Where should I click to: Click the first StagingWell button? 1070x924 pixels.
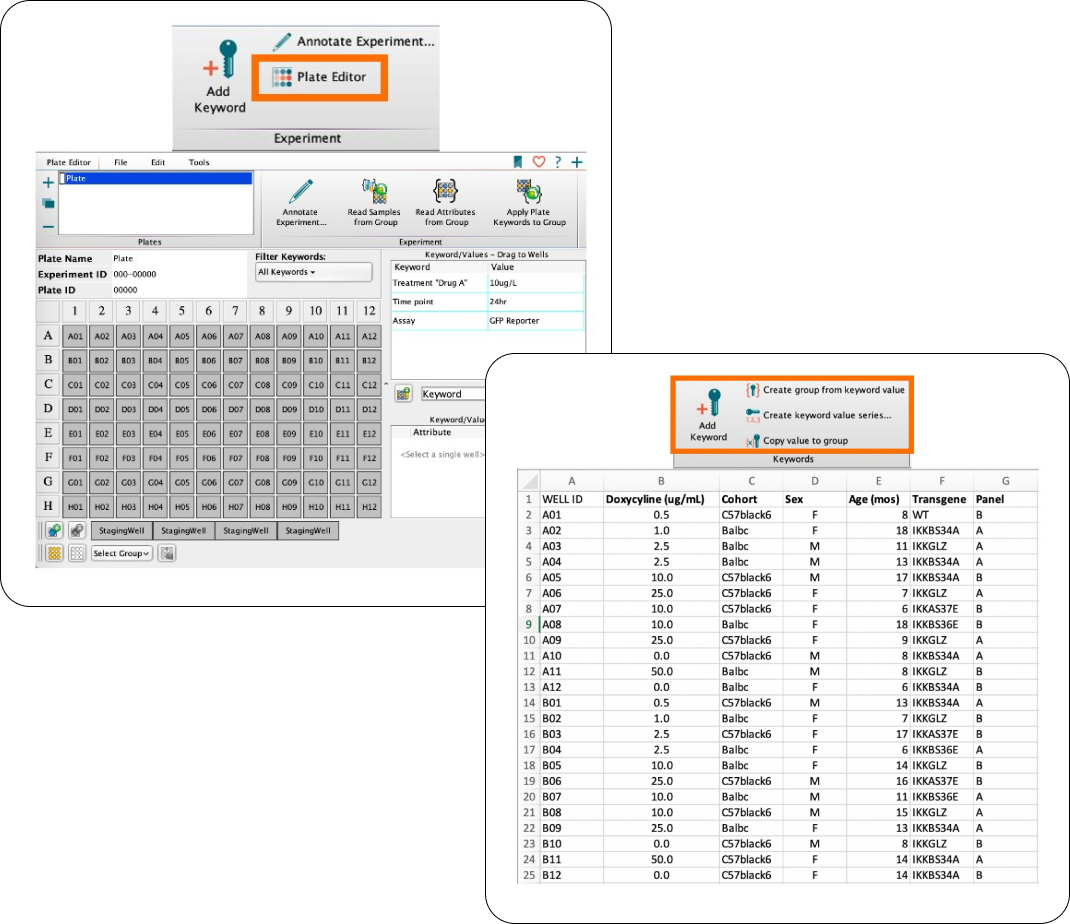[x=121, y=531]
